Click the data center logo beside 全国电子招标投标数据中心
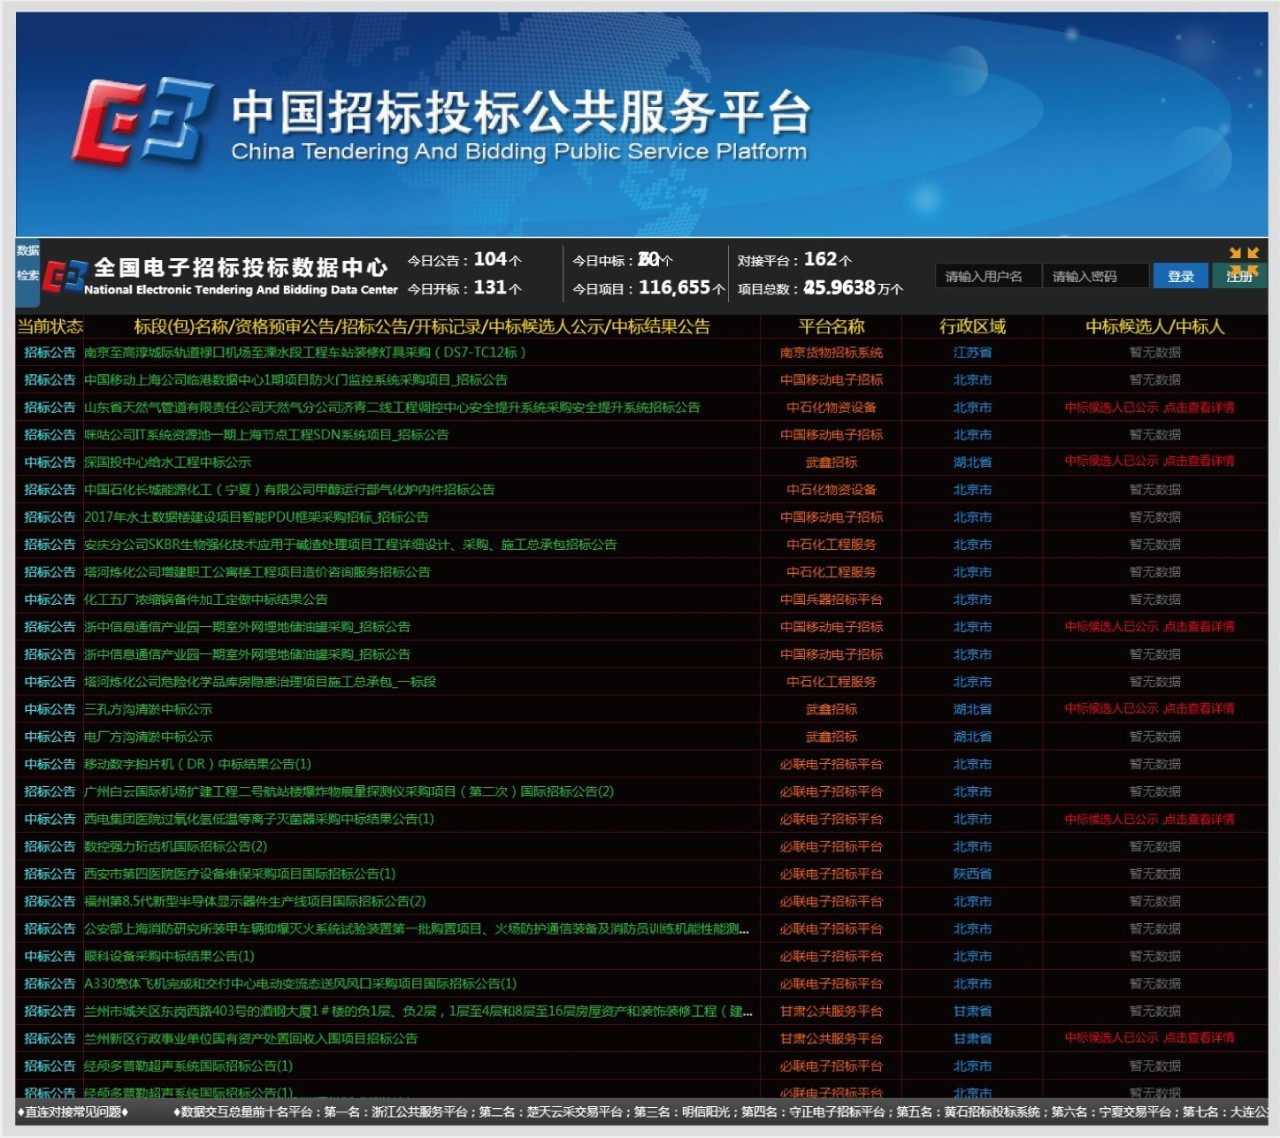 64,276
